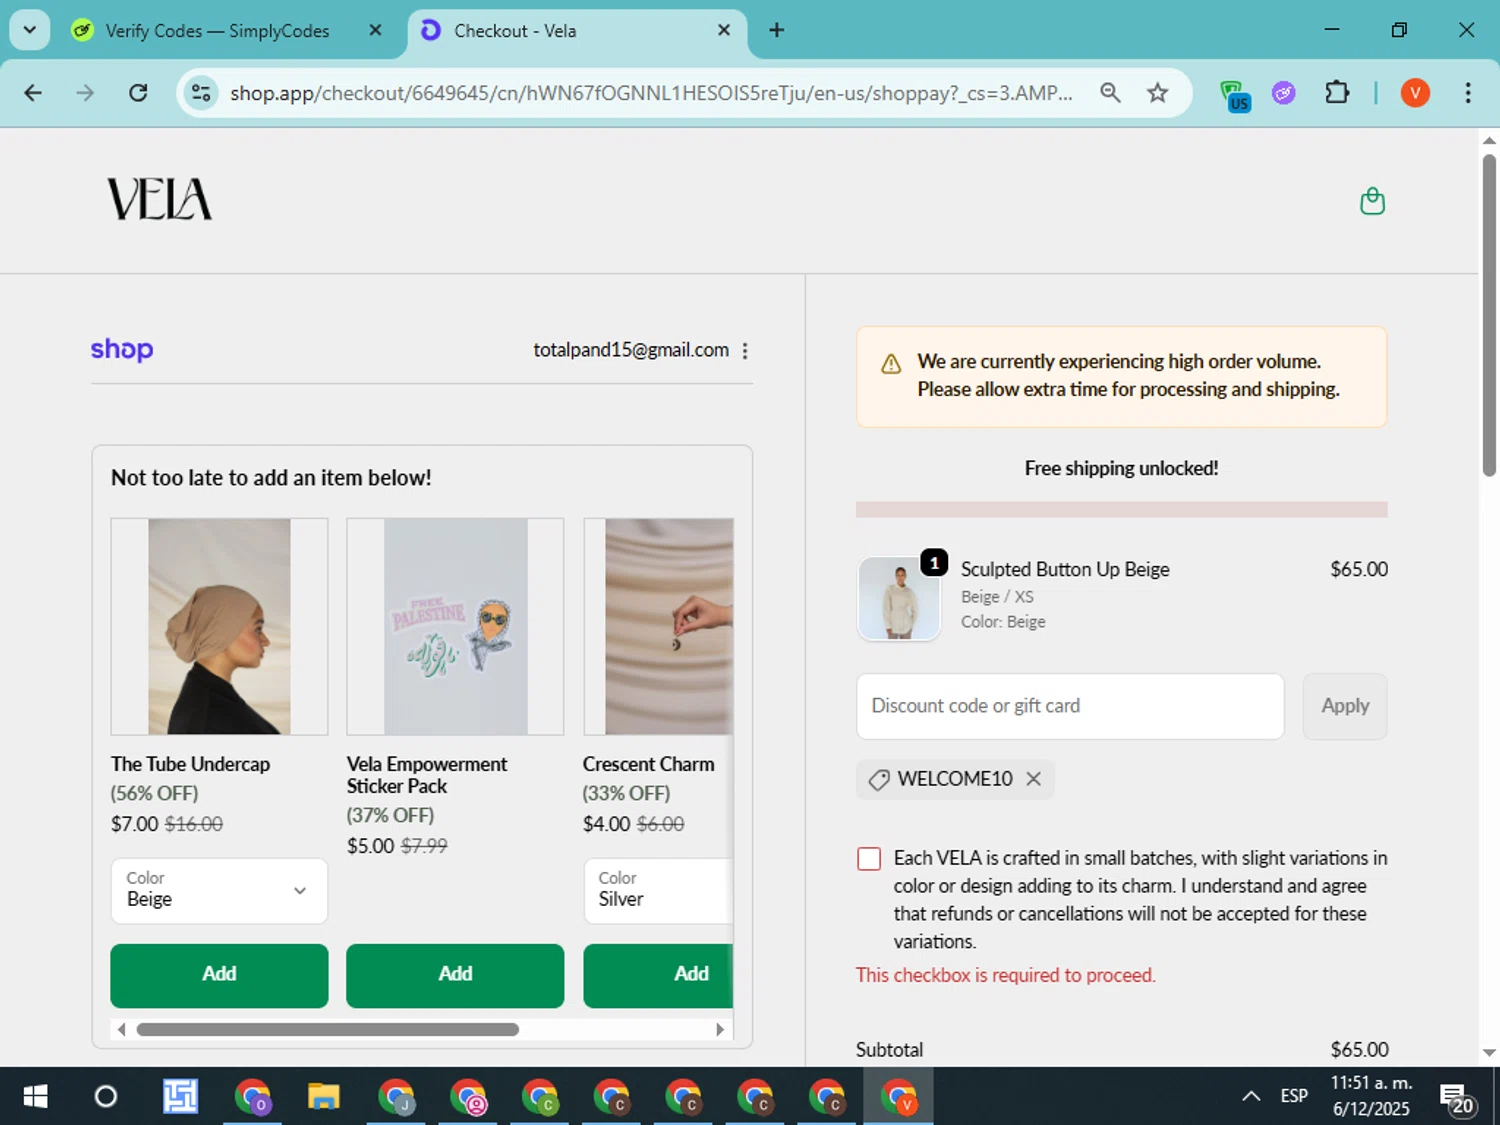Viewport: 1500px width, 1125px height.
Task: Close the Checkout - Vela tab
Action: (x=724, y=30)
